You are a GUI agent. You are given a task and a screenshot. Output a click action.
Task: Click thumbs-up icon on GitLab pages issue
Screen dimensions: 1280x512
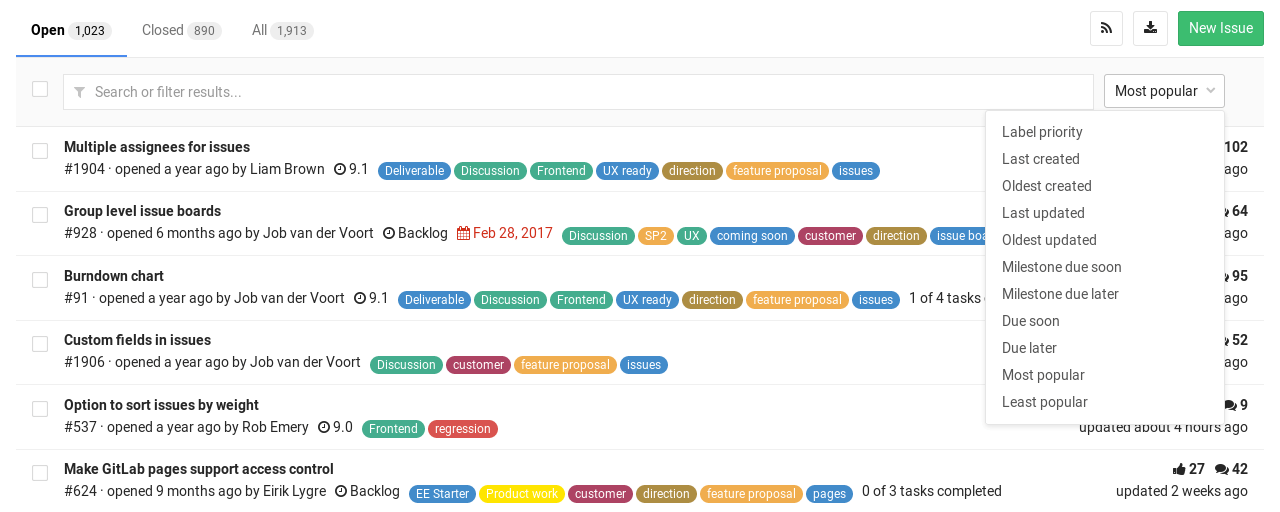1179,469
